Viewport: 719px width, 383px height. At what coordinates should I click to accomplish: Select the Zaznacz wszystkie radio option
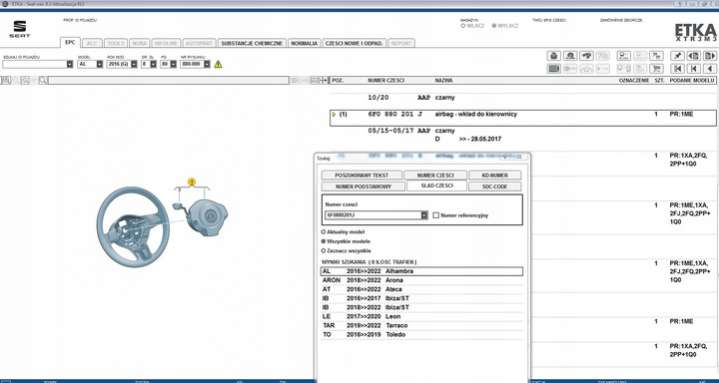[x=324, y=251]
